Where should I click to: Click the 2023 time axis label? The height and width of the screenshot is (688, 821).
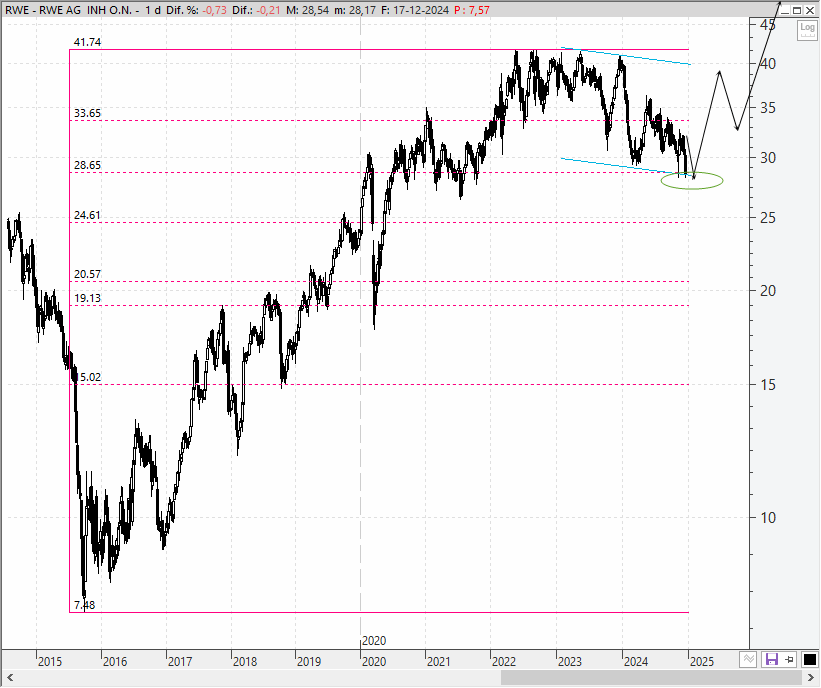coord(570,662)
